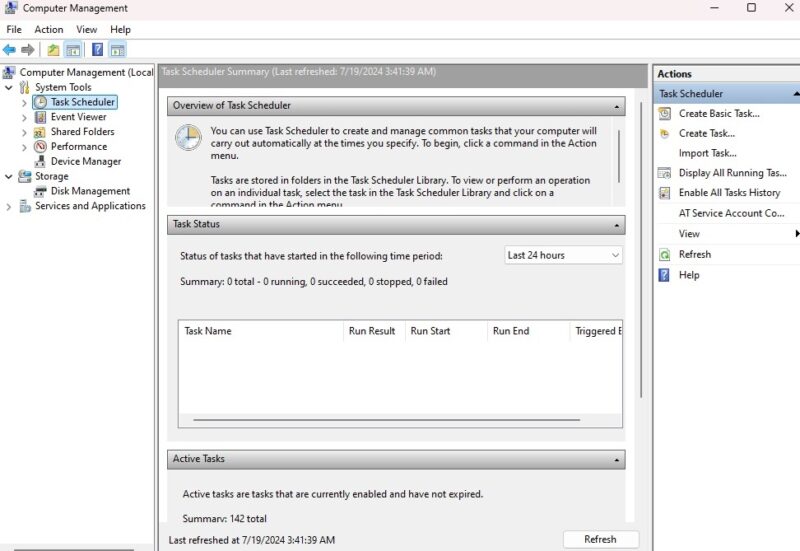Click the Triggered By column header
The width and height of the screenshot is (800, 551).
[x=596, y=331]
